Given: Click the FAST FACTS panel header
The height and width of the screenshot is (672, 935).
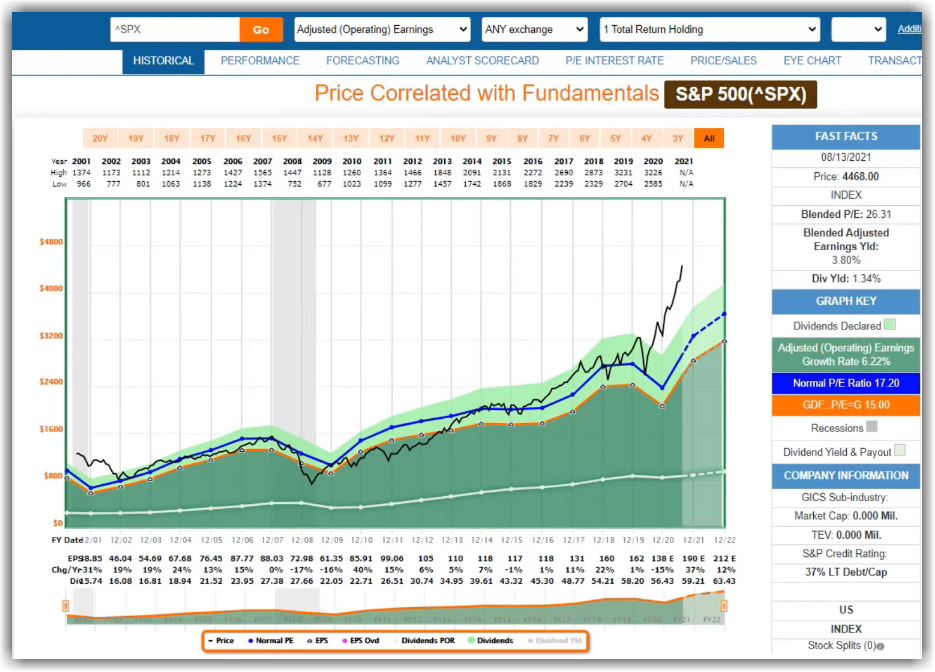Looking at the screenshot, I should click(846, 137).
